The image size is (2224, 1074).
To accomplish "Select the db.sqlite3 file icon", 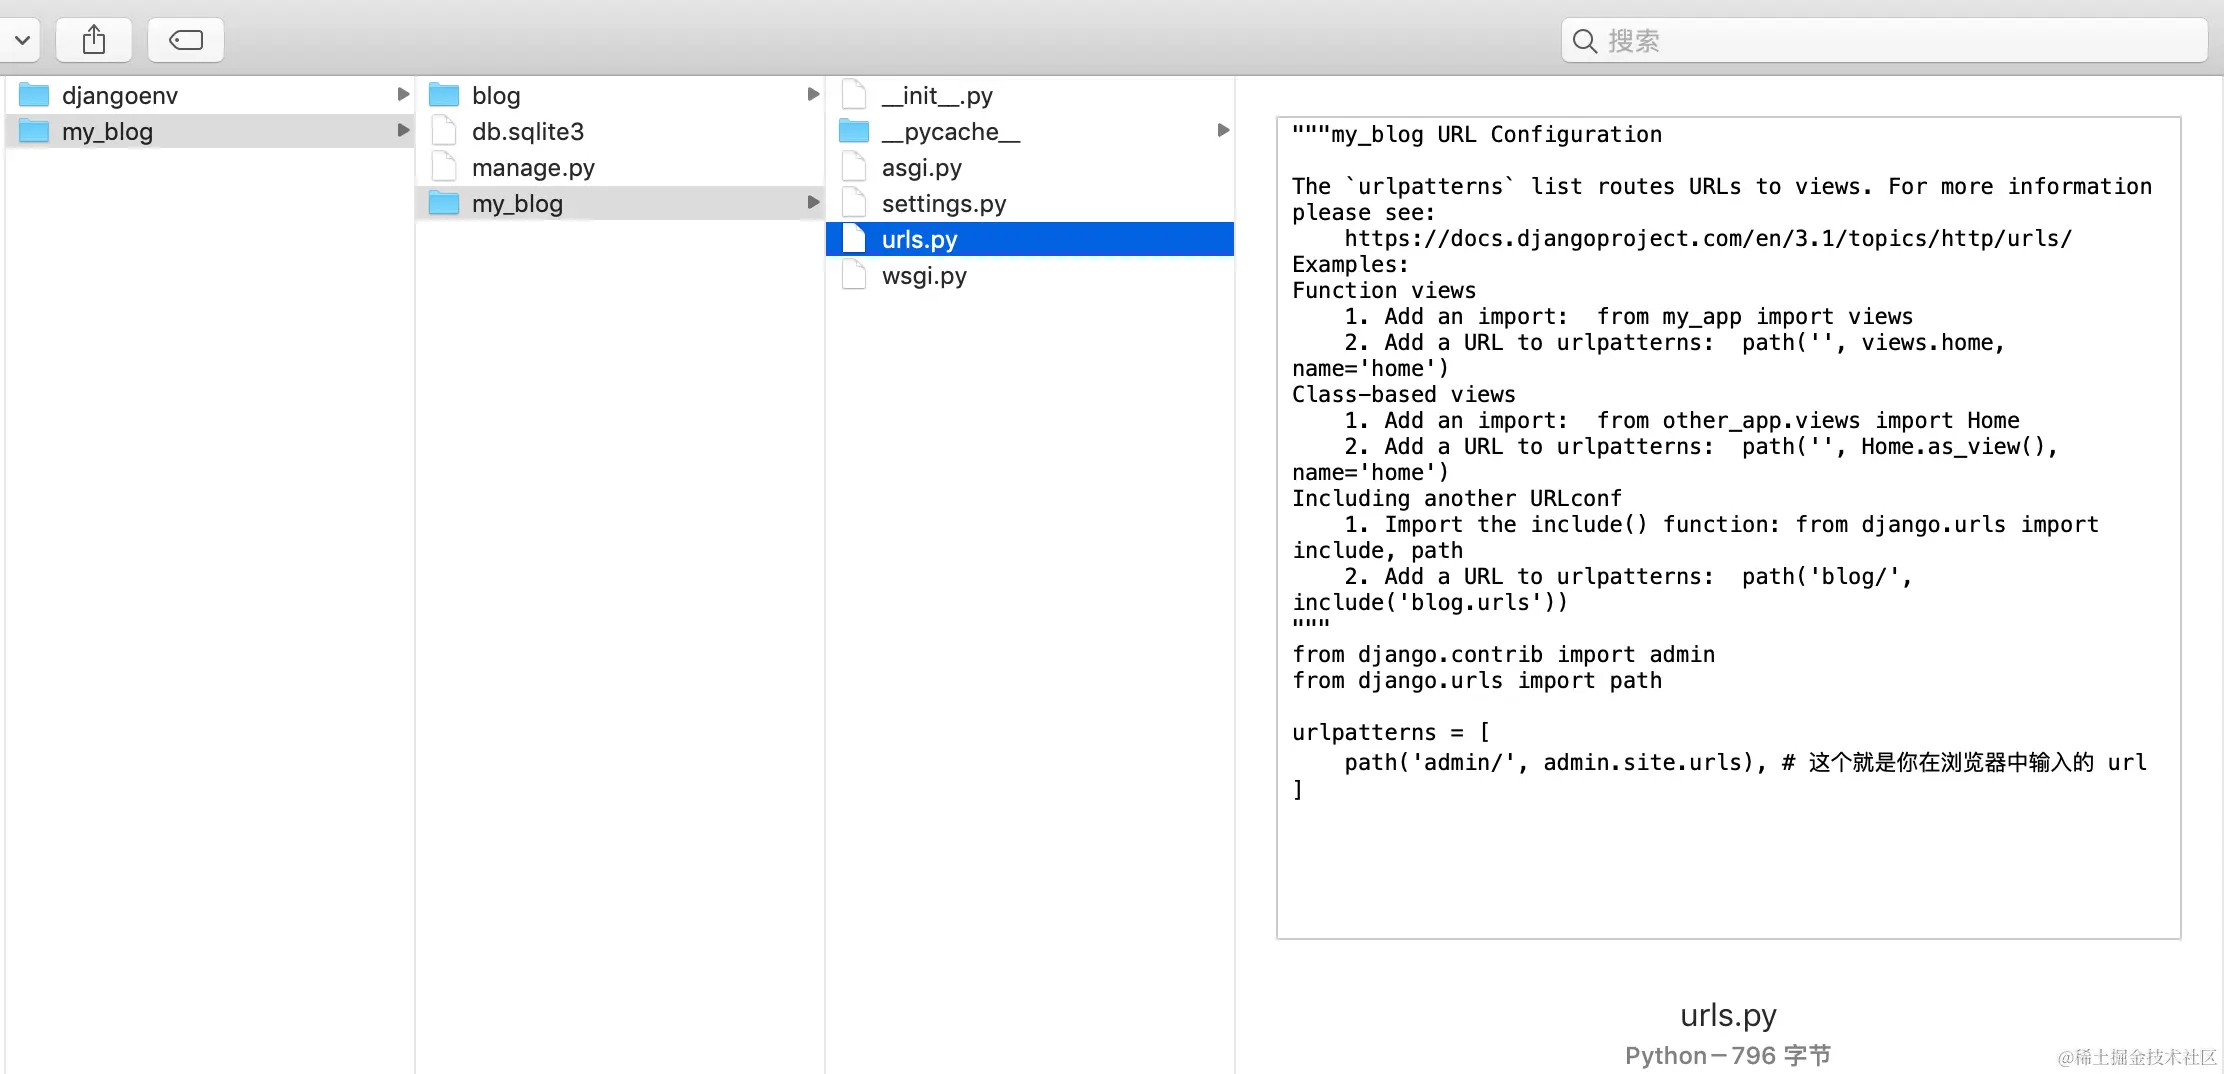I will coord(444,131).
